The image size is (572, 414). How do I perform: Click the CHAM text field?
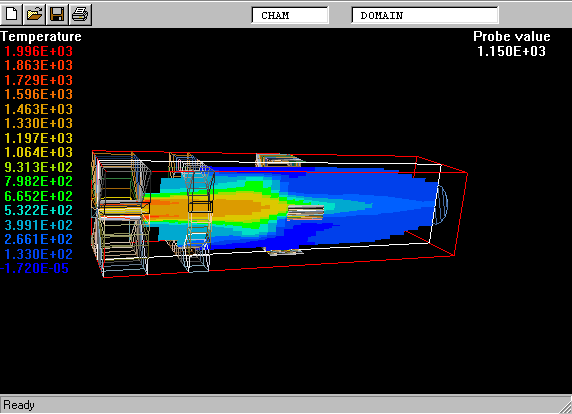[290, 15]
